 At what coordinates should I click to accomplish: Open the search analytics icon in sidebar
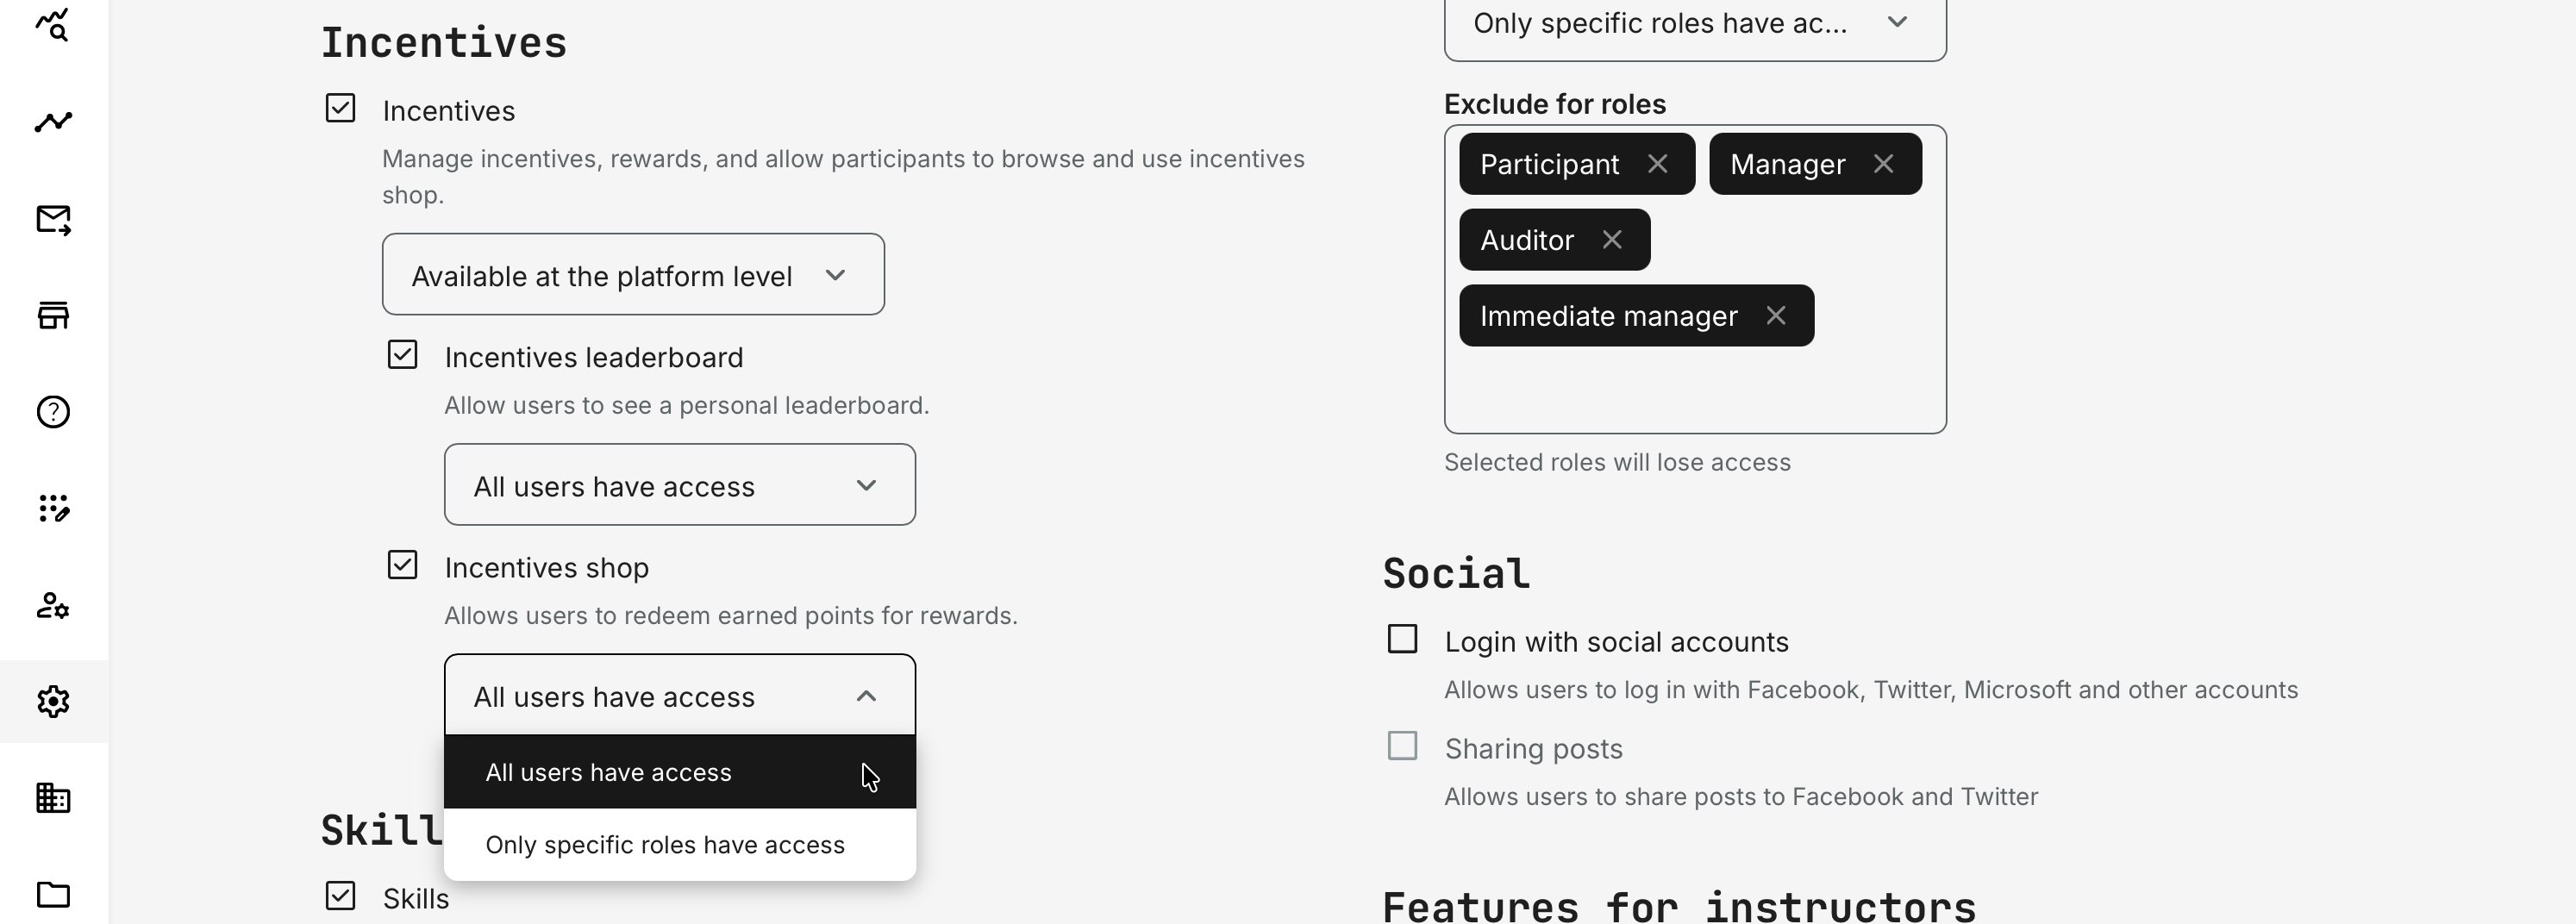click(x=54, y=25)
